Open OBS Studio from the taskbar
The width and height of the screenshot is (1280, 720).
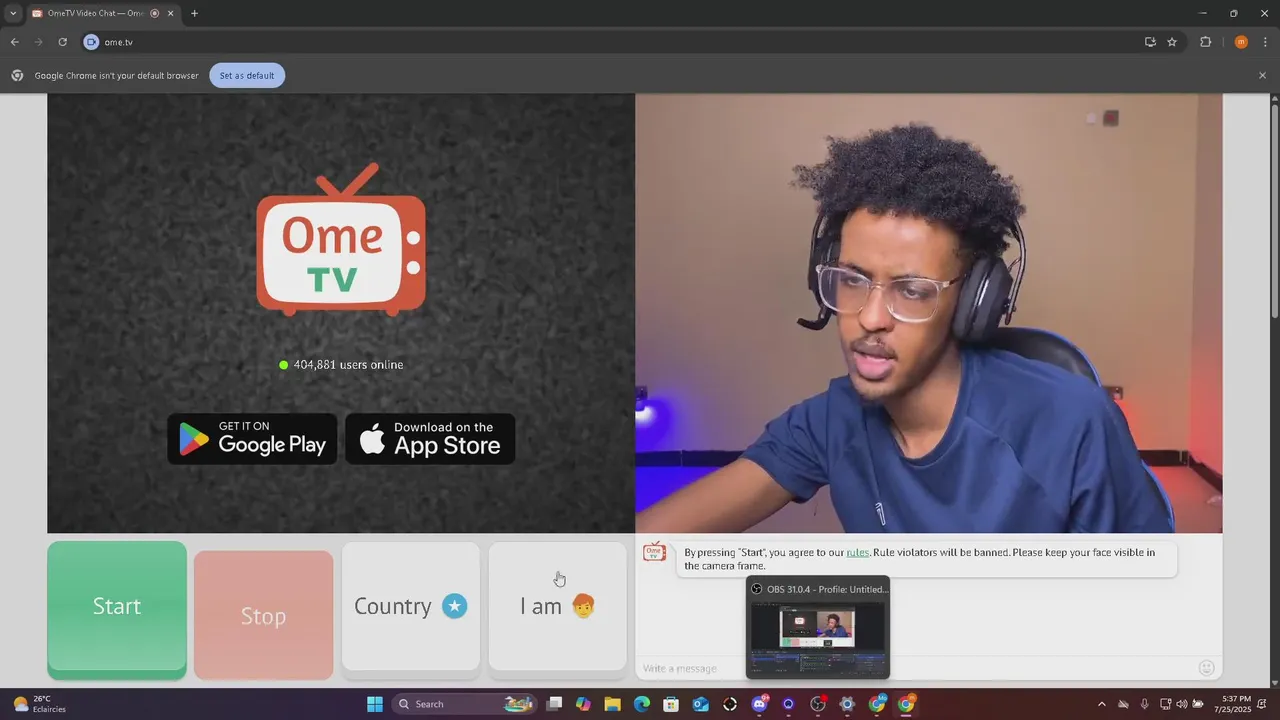point(818,704)
